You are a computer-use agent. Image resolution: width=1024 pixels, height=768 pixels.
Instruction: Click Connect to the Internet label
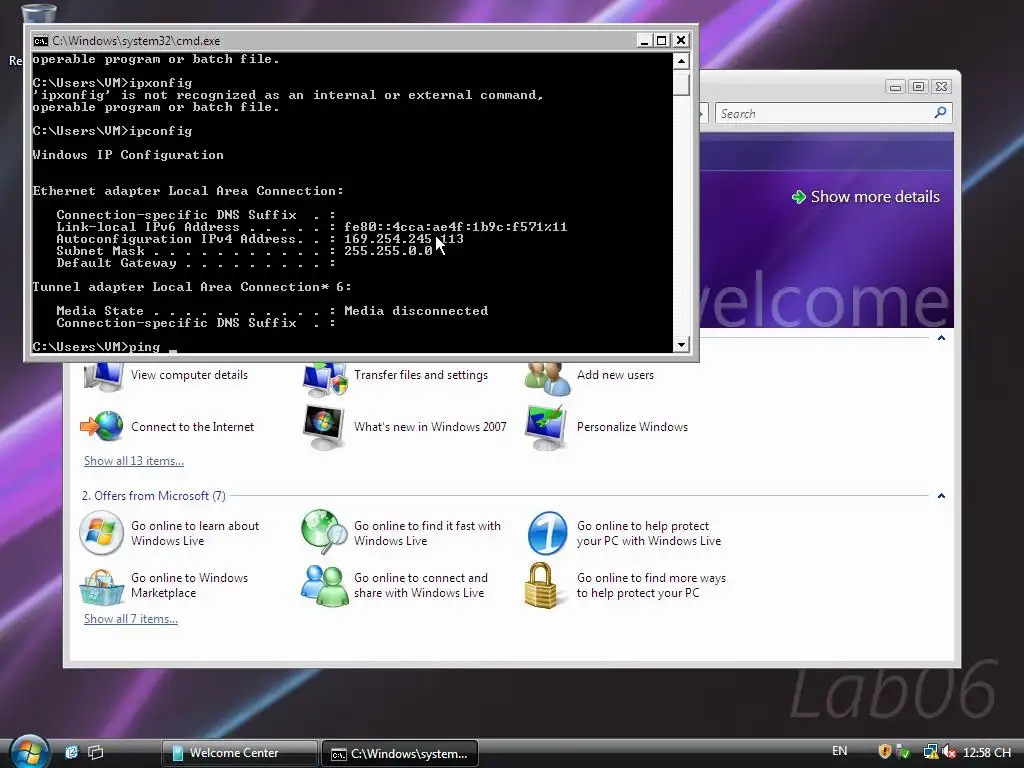tap(192, 427)
